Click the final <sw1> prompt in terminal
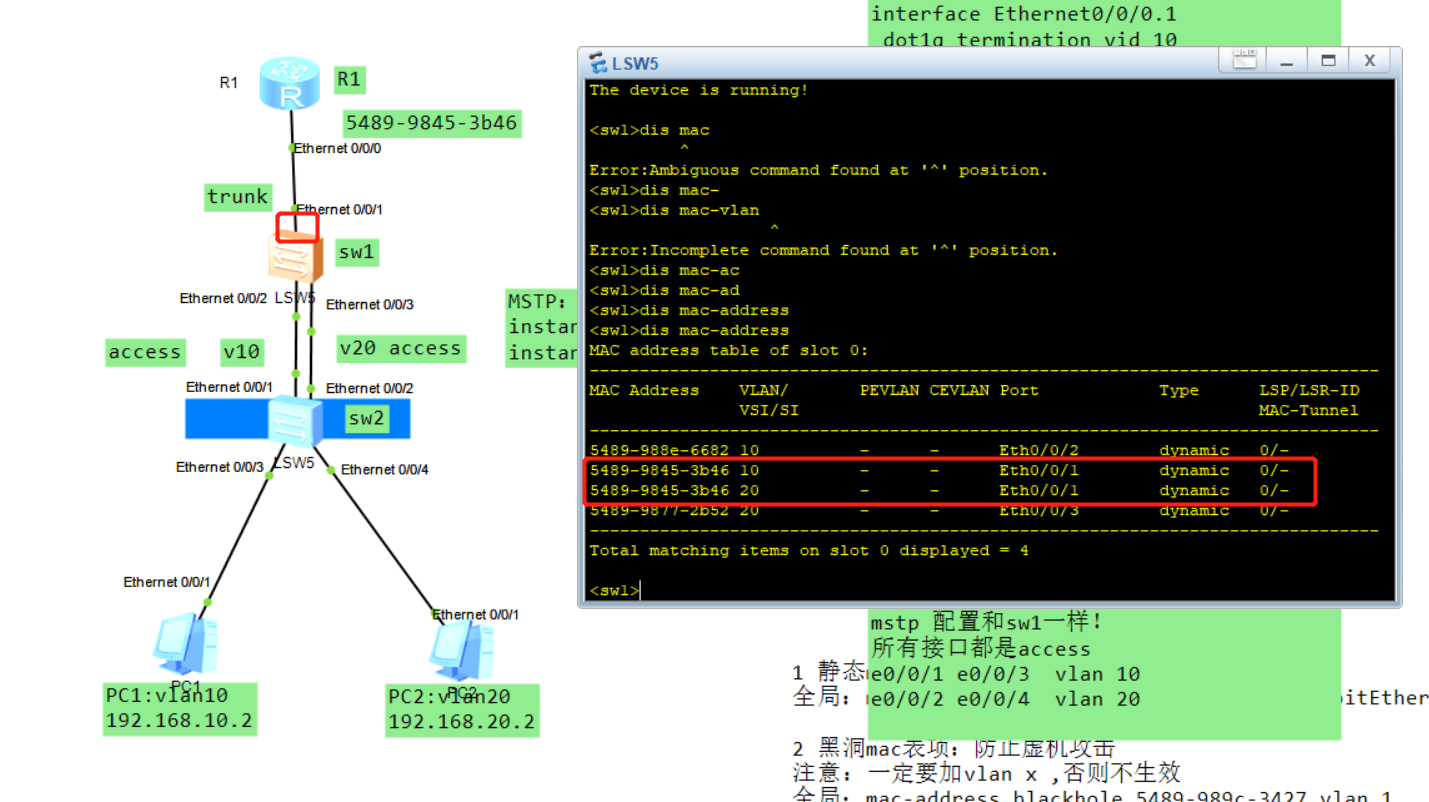Image resolution: width=1429 pixels, height=802 pixels. pos(614,590)
